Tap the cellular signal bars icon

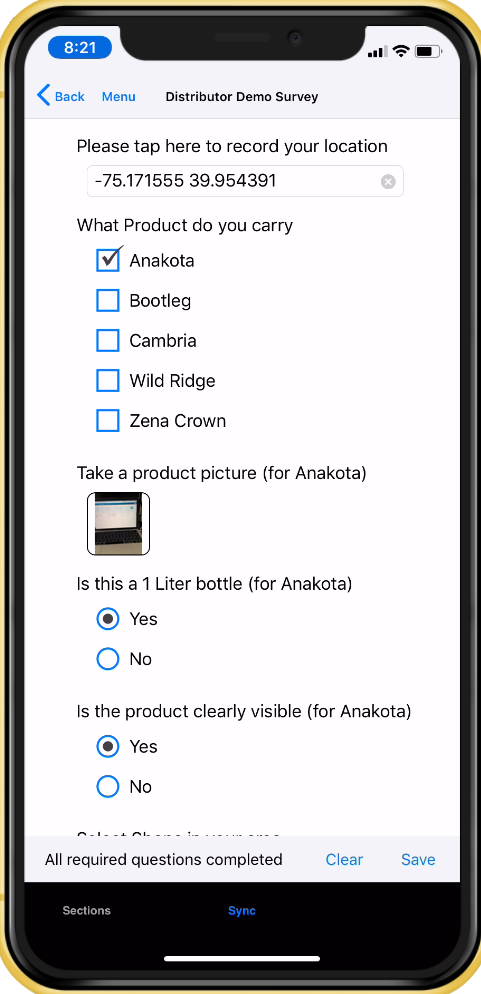point(377,51)
